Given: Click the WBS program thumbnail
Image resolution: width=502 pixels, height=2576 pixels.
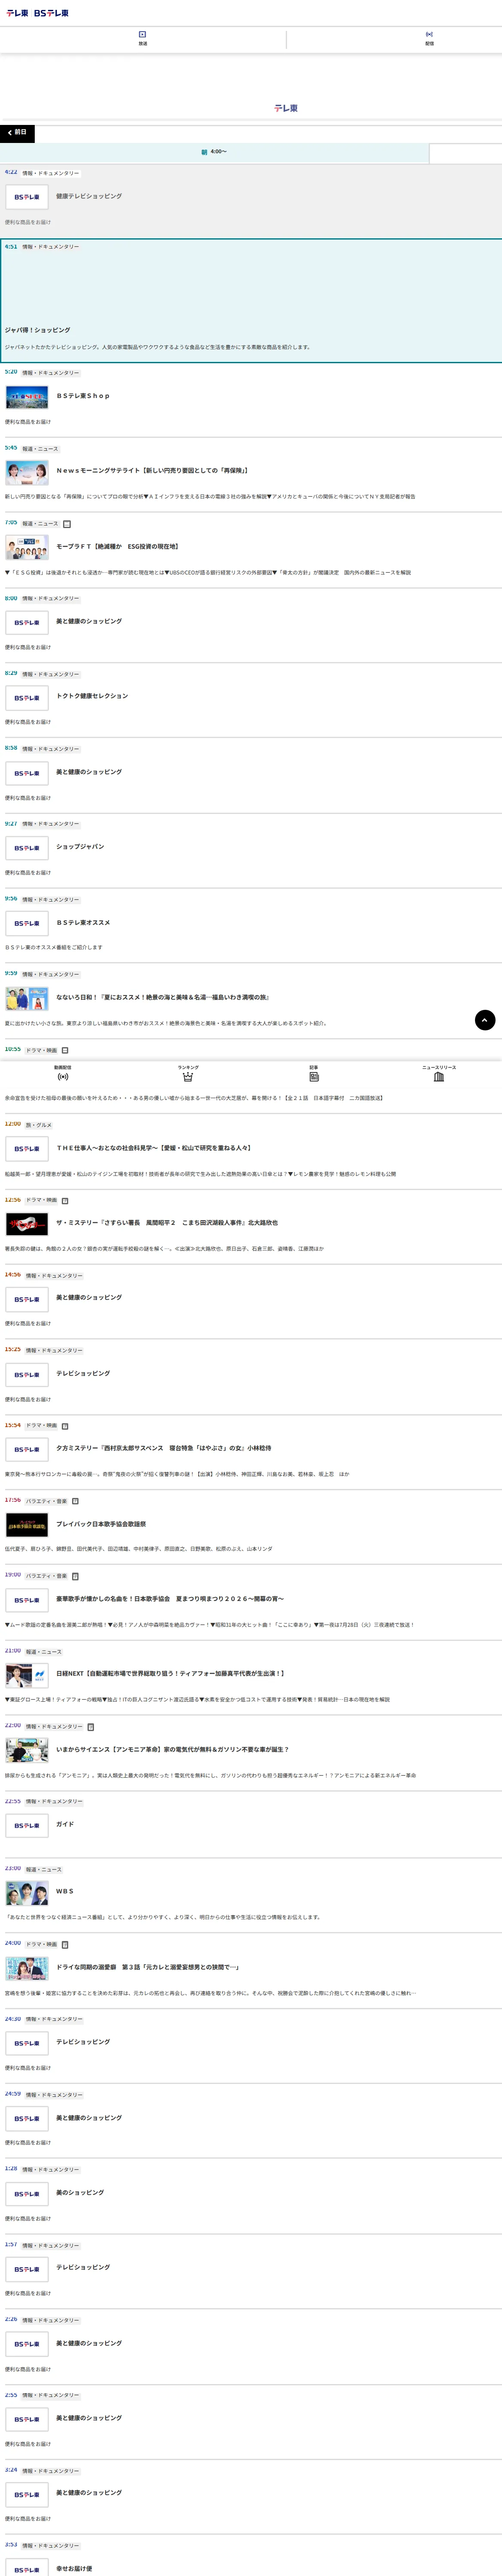Looking at the screenshot, I should [27, 1893].
